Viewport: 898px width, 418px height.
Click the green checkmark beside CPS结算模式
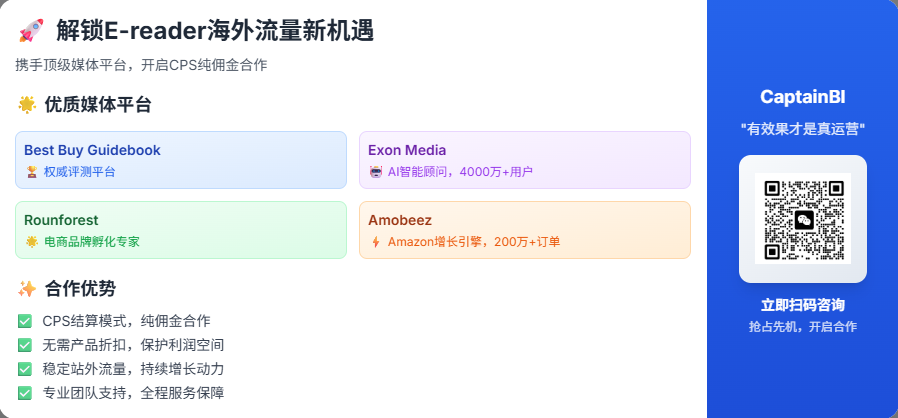click(x=25, y=321)
